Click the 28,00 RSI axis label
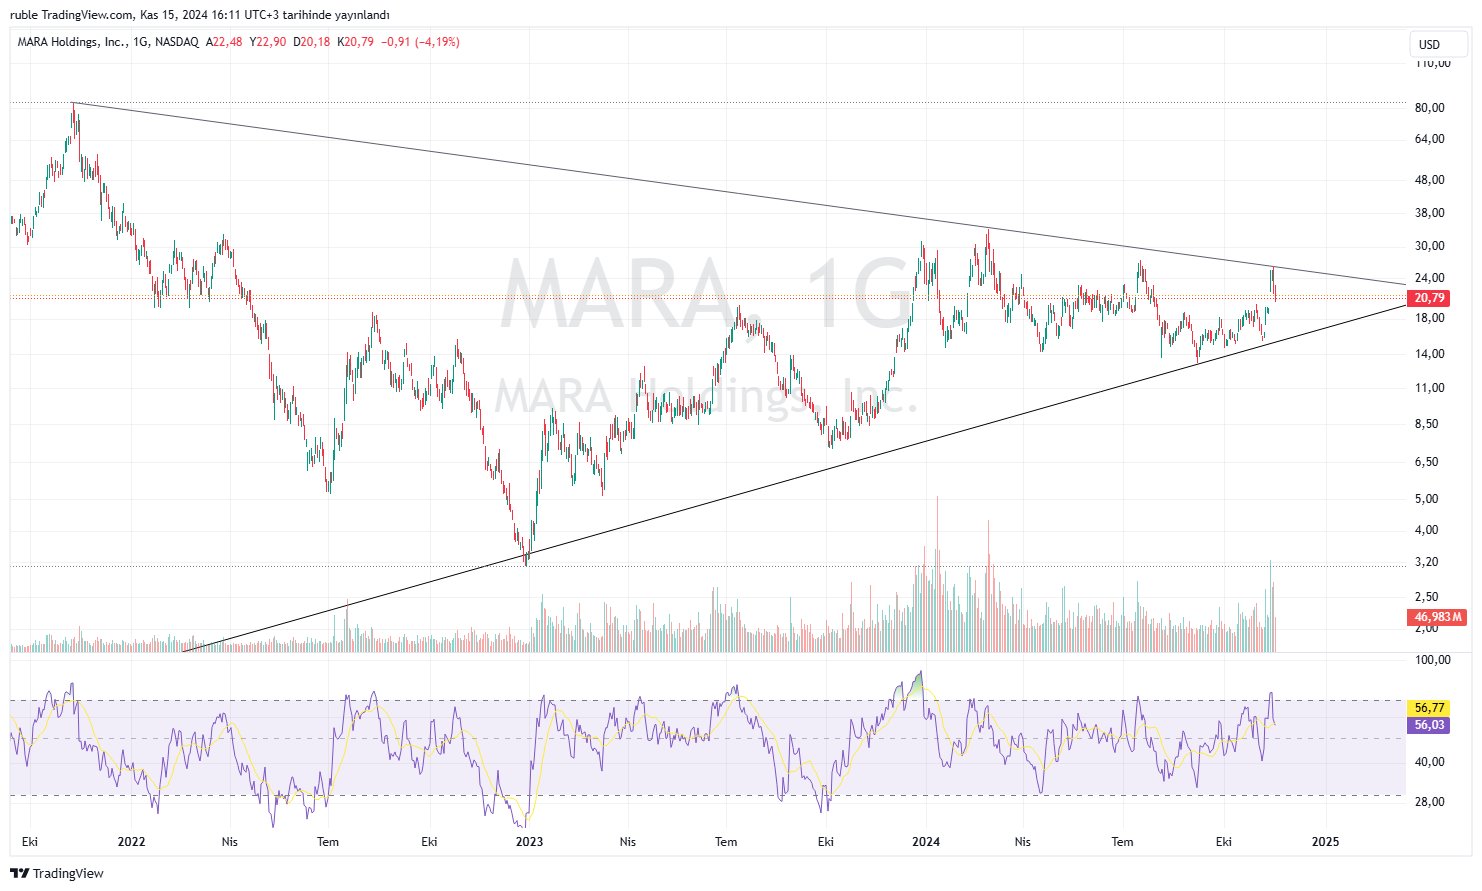This screenshot has height=891, width=1482. (x=1430, y=802)
